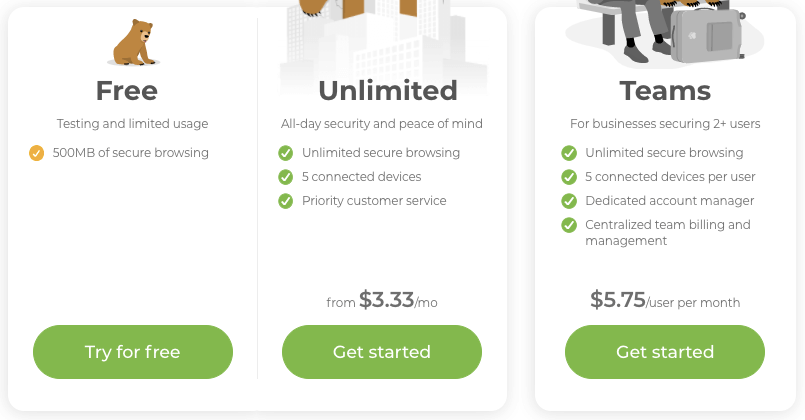Click 'For businesses securing 2+ users' text
The width and height of the screenshot is (805, 420).
pos(665,124)
